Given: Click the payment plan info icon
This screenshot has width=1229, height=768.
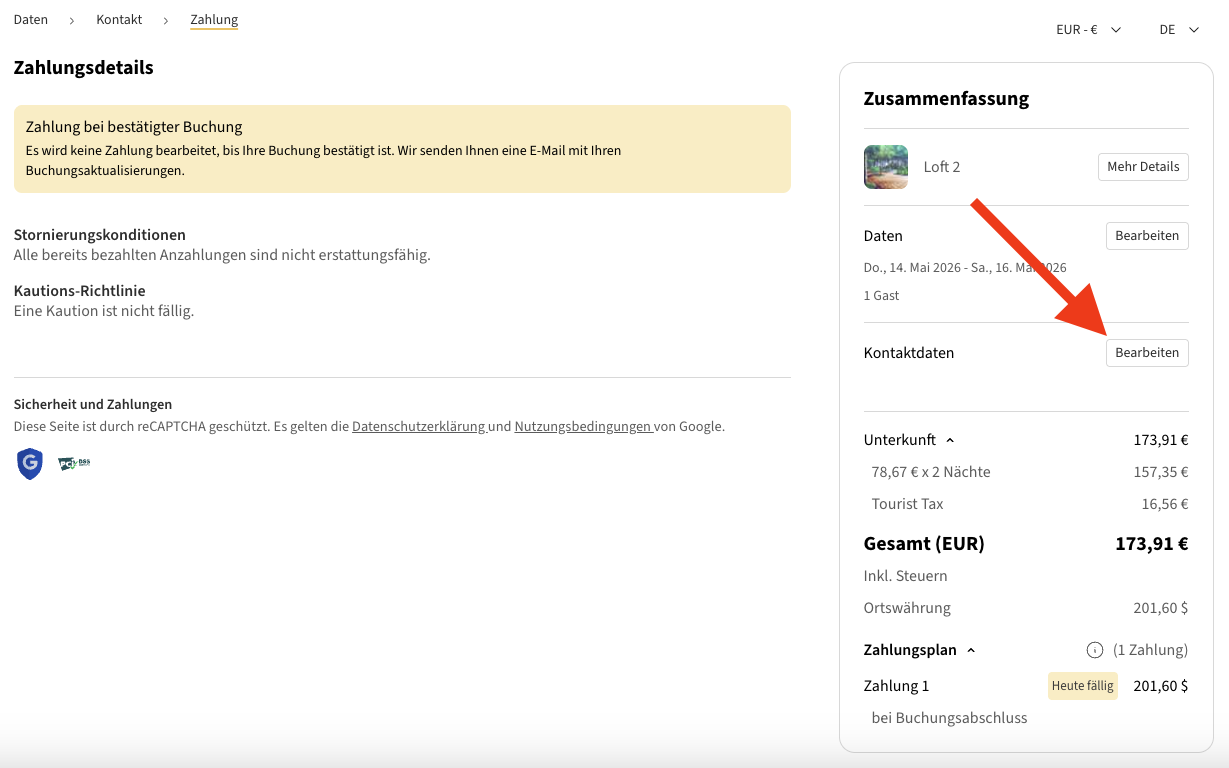Looking at the screenshot, I should pyautogui.click(x=1095, y=650).
